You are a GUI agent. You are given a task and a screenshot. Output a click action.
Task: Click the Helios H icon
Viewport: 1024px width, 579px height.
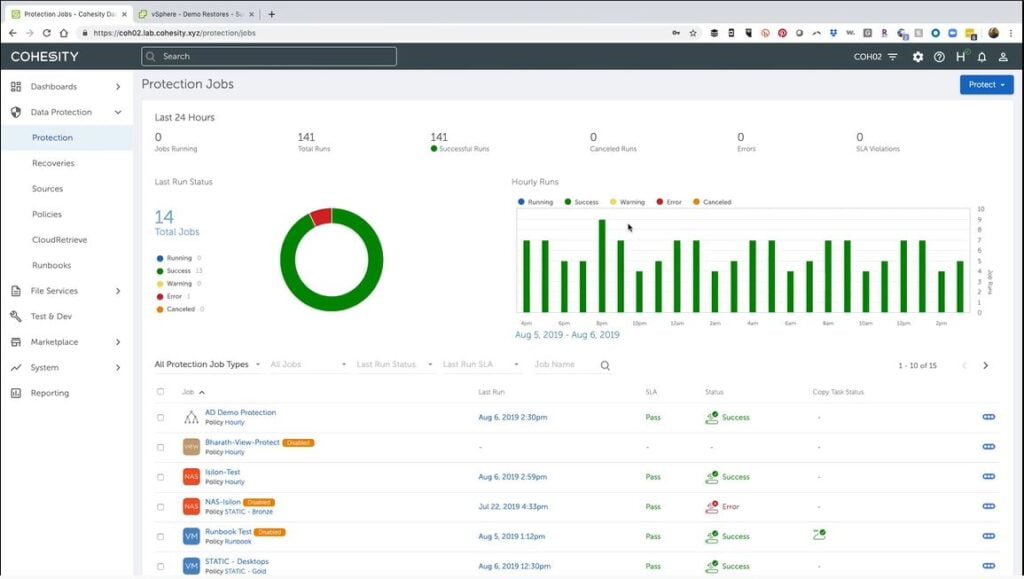(961, 57)
